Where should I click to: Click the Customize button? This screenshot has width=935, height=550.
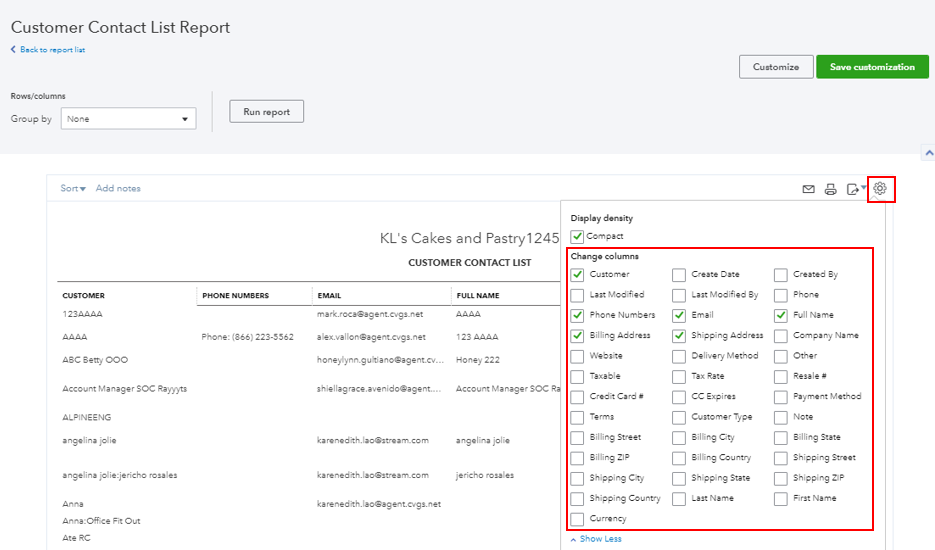pyautogui.click(x=776, y=67)
